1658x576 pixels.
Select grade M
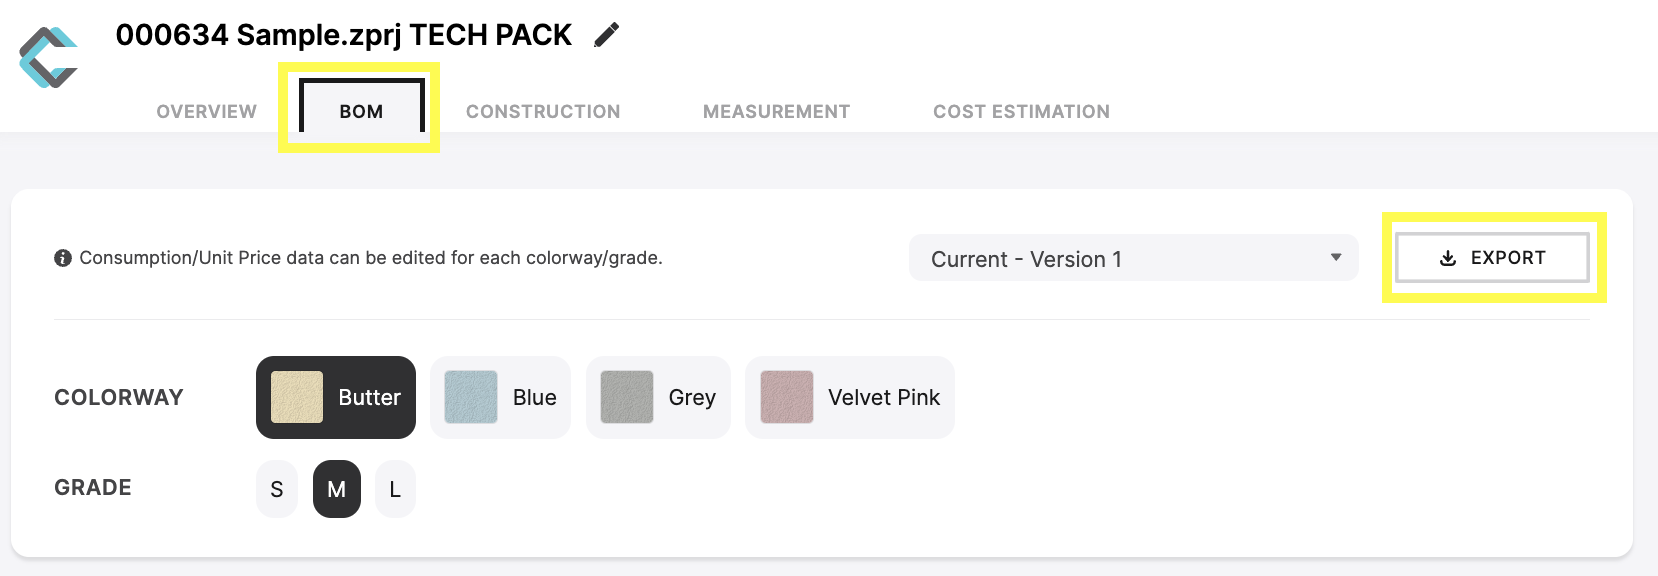click(x=337, y=489)
